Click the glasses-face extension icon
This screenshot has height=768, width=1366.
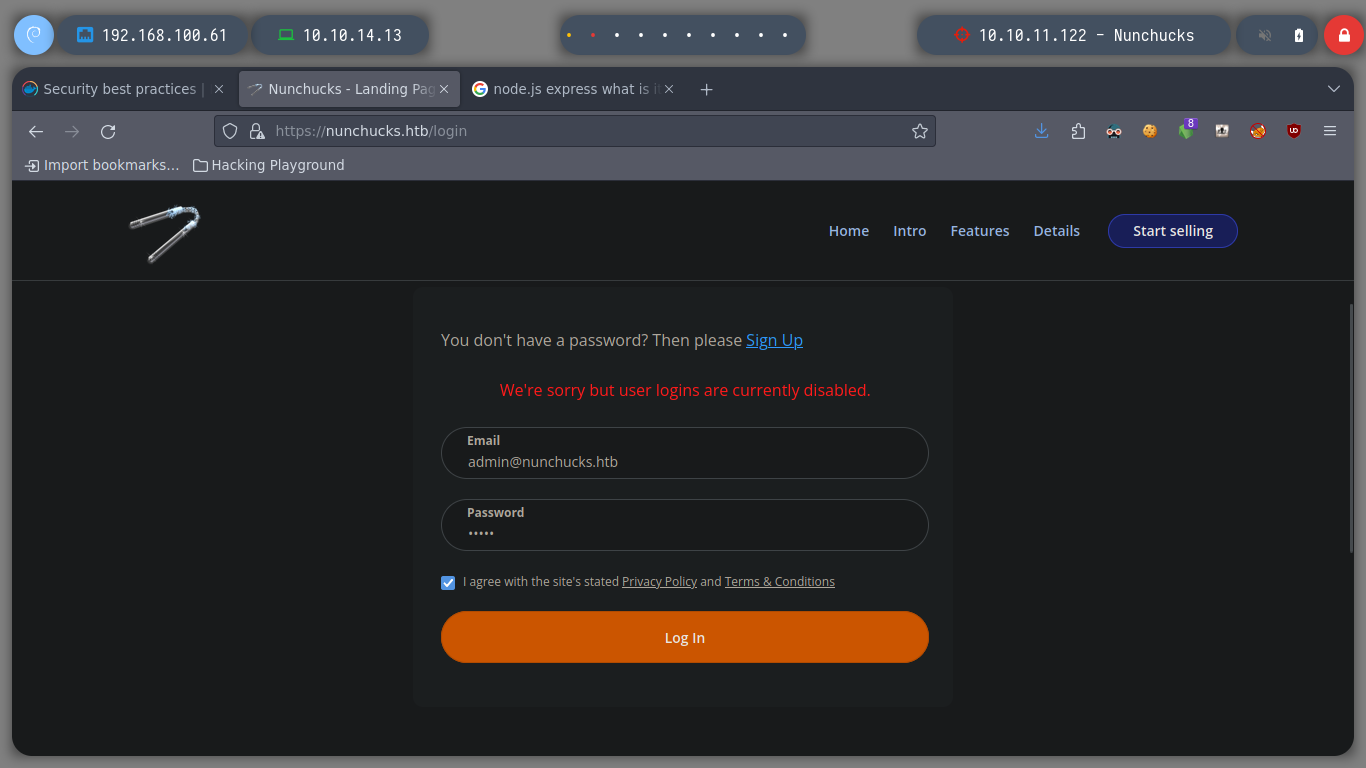tap(1114, 131)
